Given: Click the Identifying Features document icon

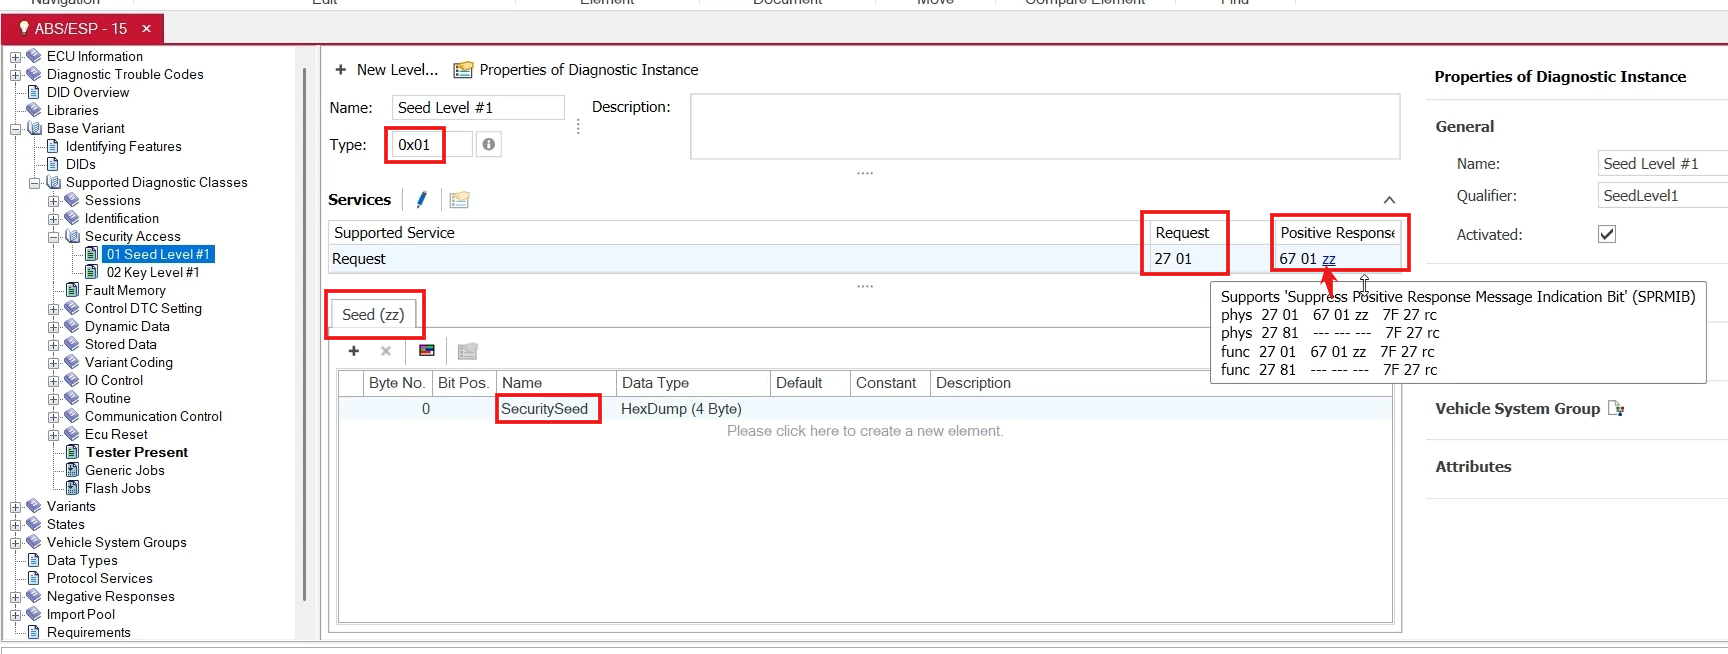Looking at the screenshot, I should (53, 146).
